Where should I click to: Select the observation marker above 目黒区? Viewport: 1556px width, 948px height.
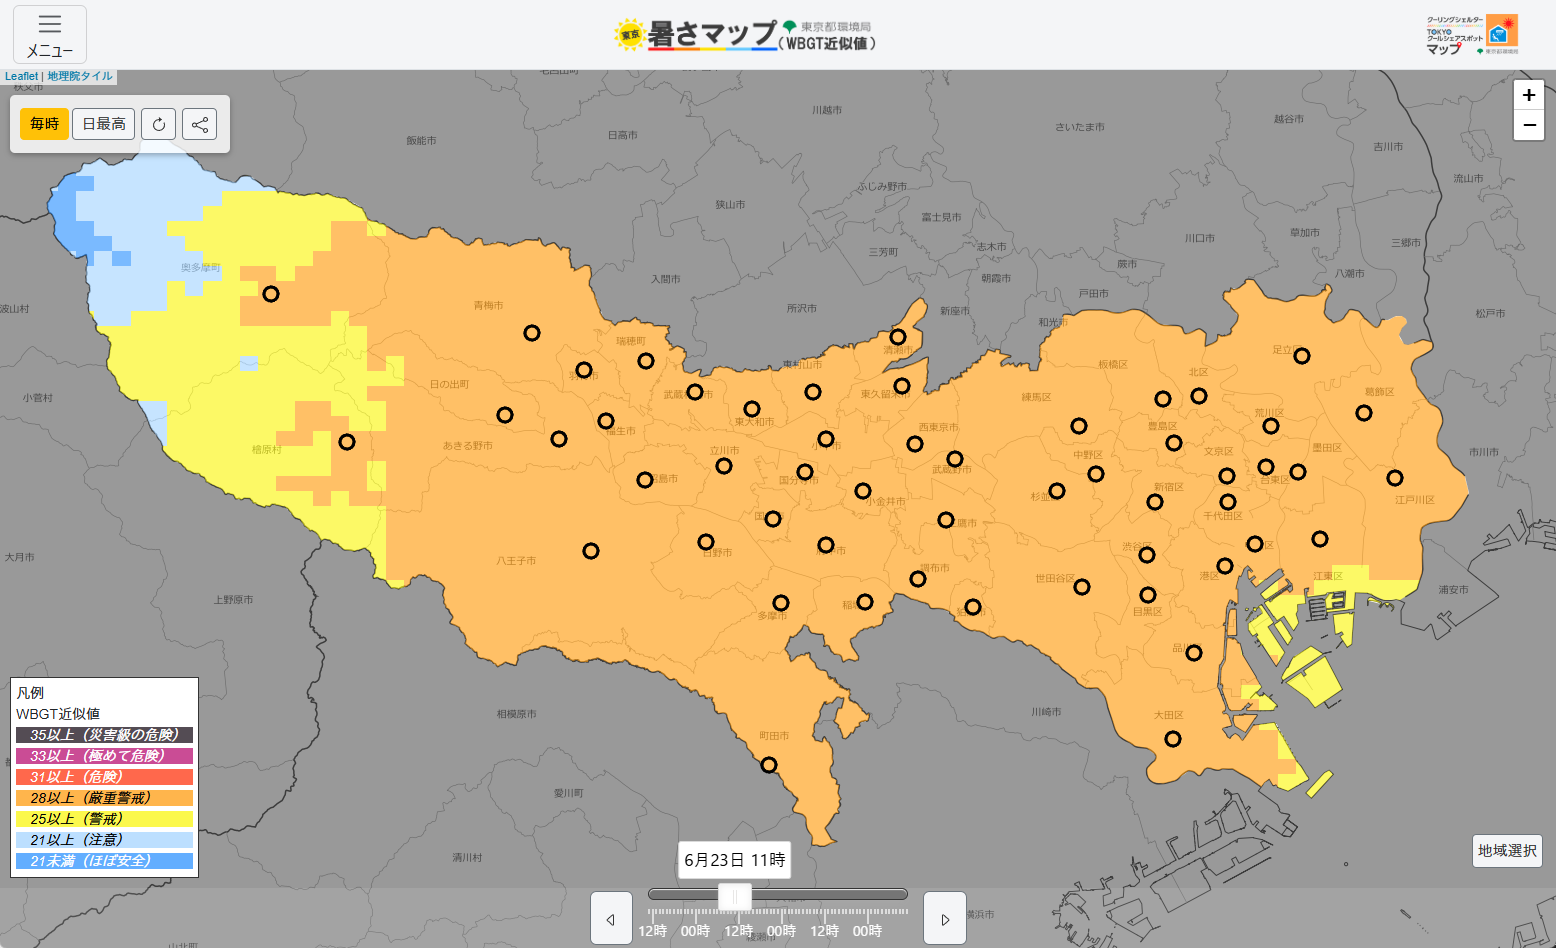click(x=1148, y=595)
